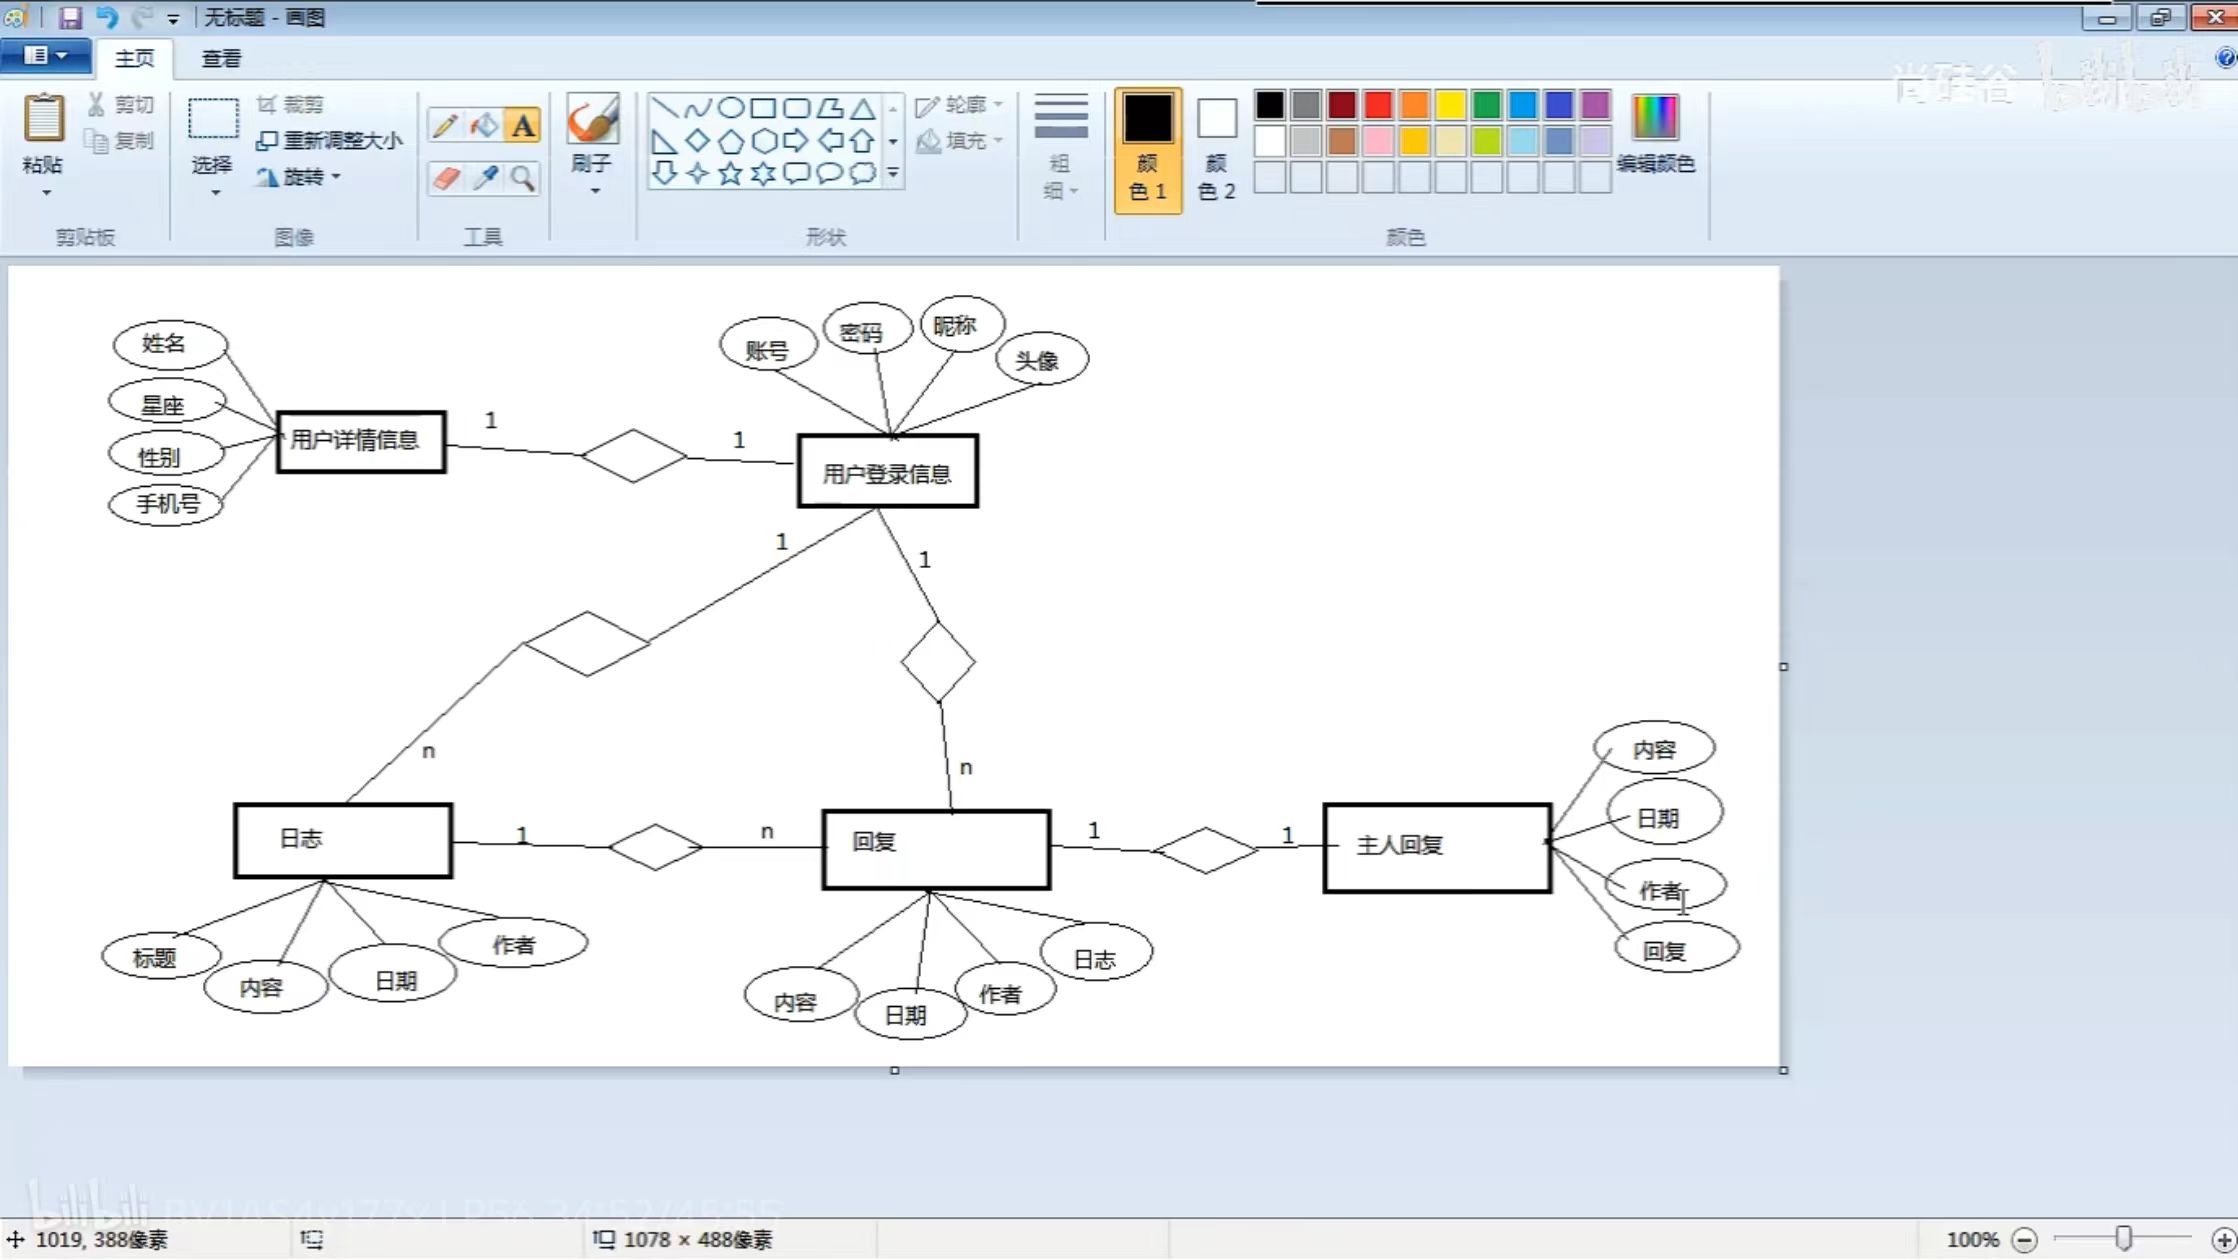Open the Outline (轮廓) dropdown
The width and height of the screenshot is (2238, 1260).
click(x=959, y=105)
